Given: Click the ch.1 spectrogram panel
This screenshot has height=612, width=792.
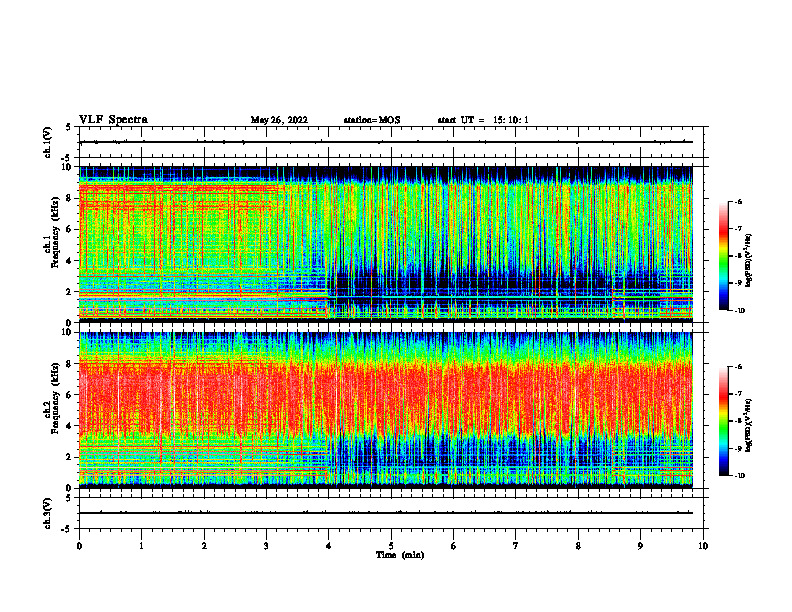Looking at the screenshot, I should coord(386,244).
